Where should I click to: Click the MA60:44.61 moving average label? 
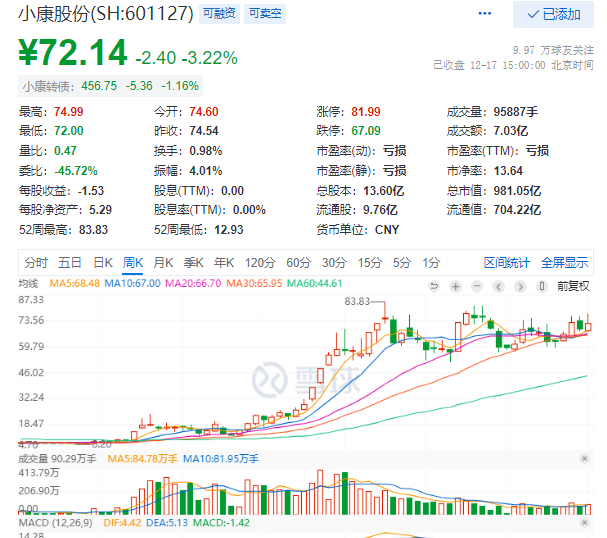coord(315,283)
